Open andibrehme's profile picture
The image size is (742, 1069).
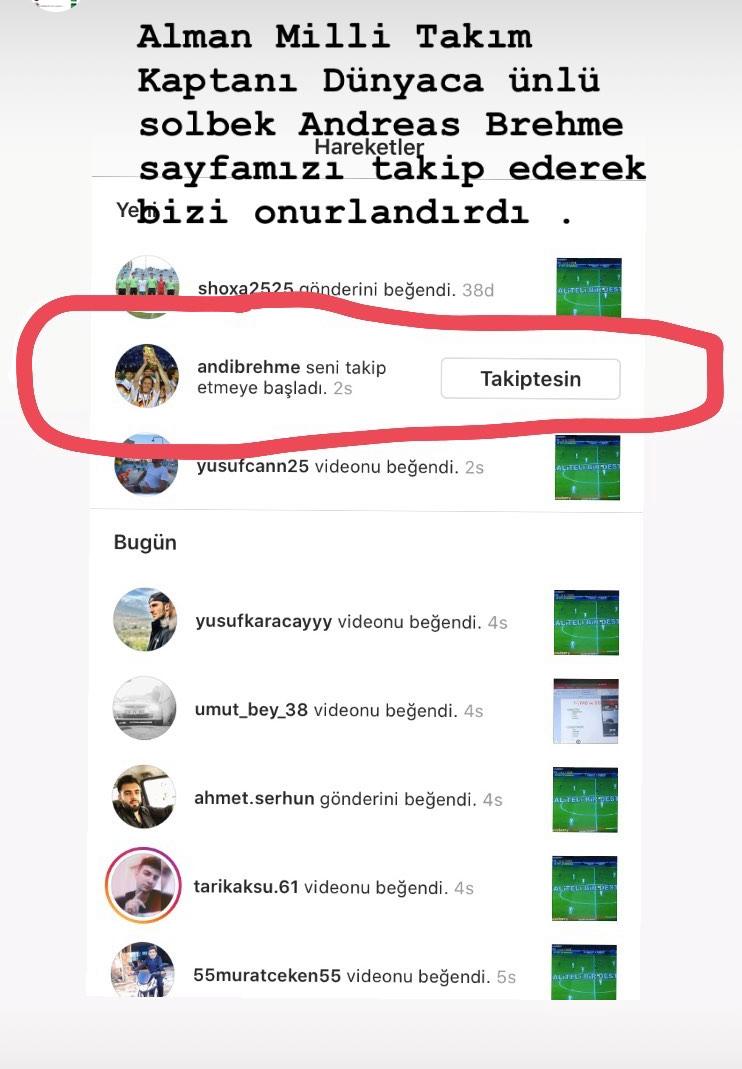coord(147,376)
